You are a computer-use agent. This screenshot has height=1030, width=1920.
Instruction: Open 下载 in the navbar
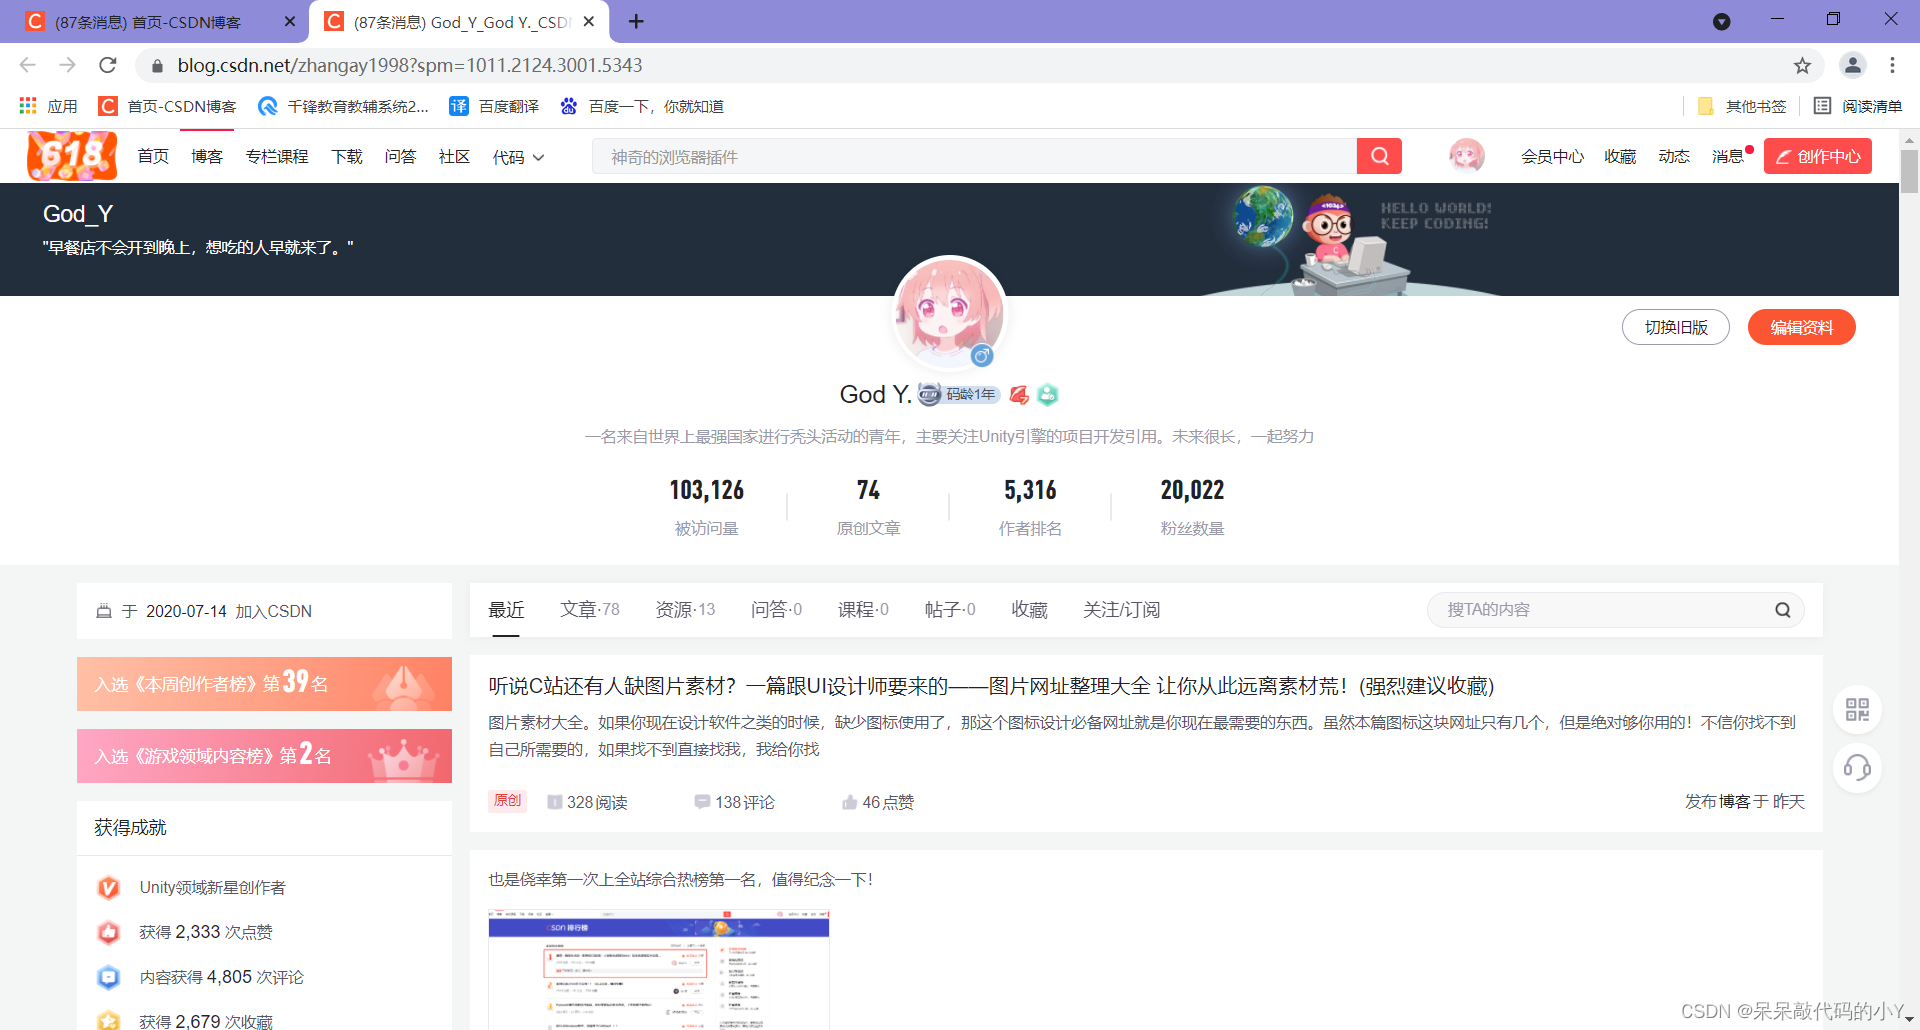pyautogui.click(x=347, y=157)
